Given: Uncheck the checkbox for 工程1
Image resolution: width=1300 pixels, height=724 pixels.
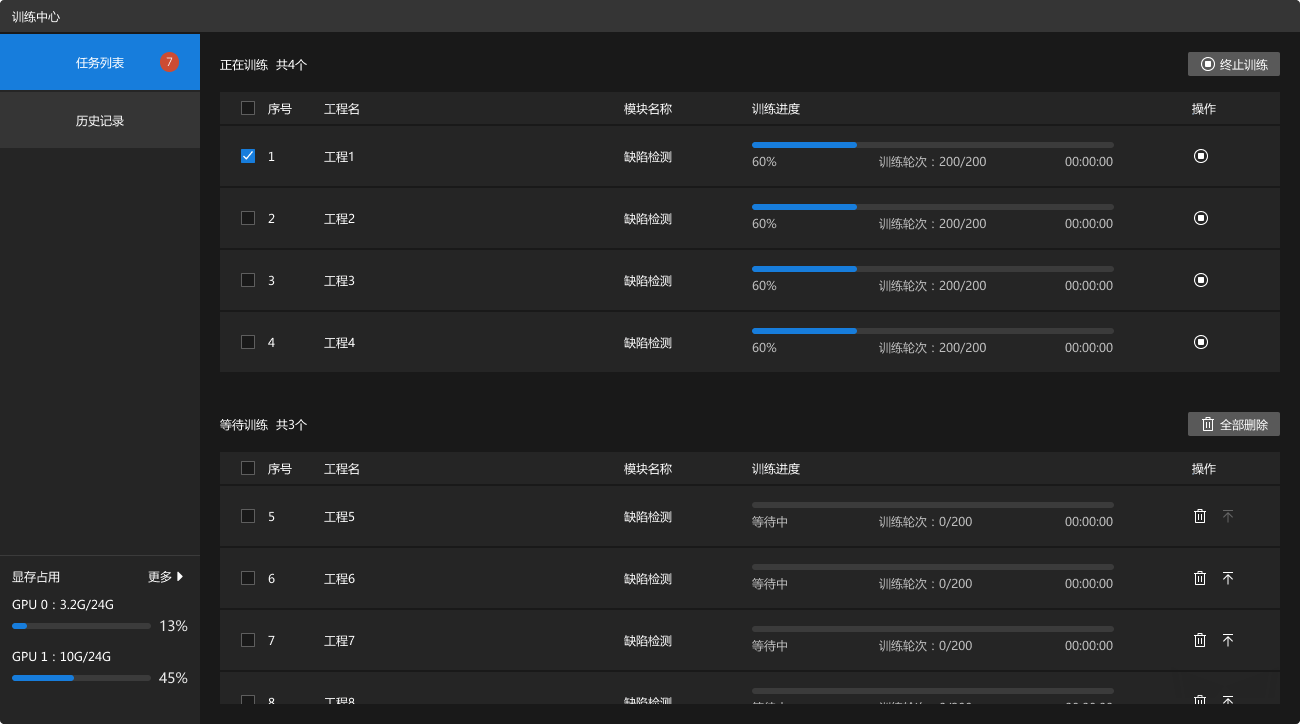Looking at the screenshot, I should pos(248,156).
